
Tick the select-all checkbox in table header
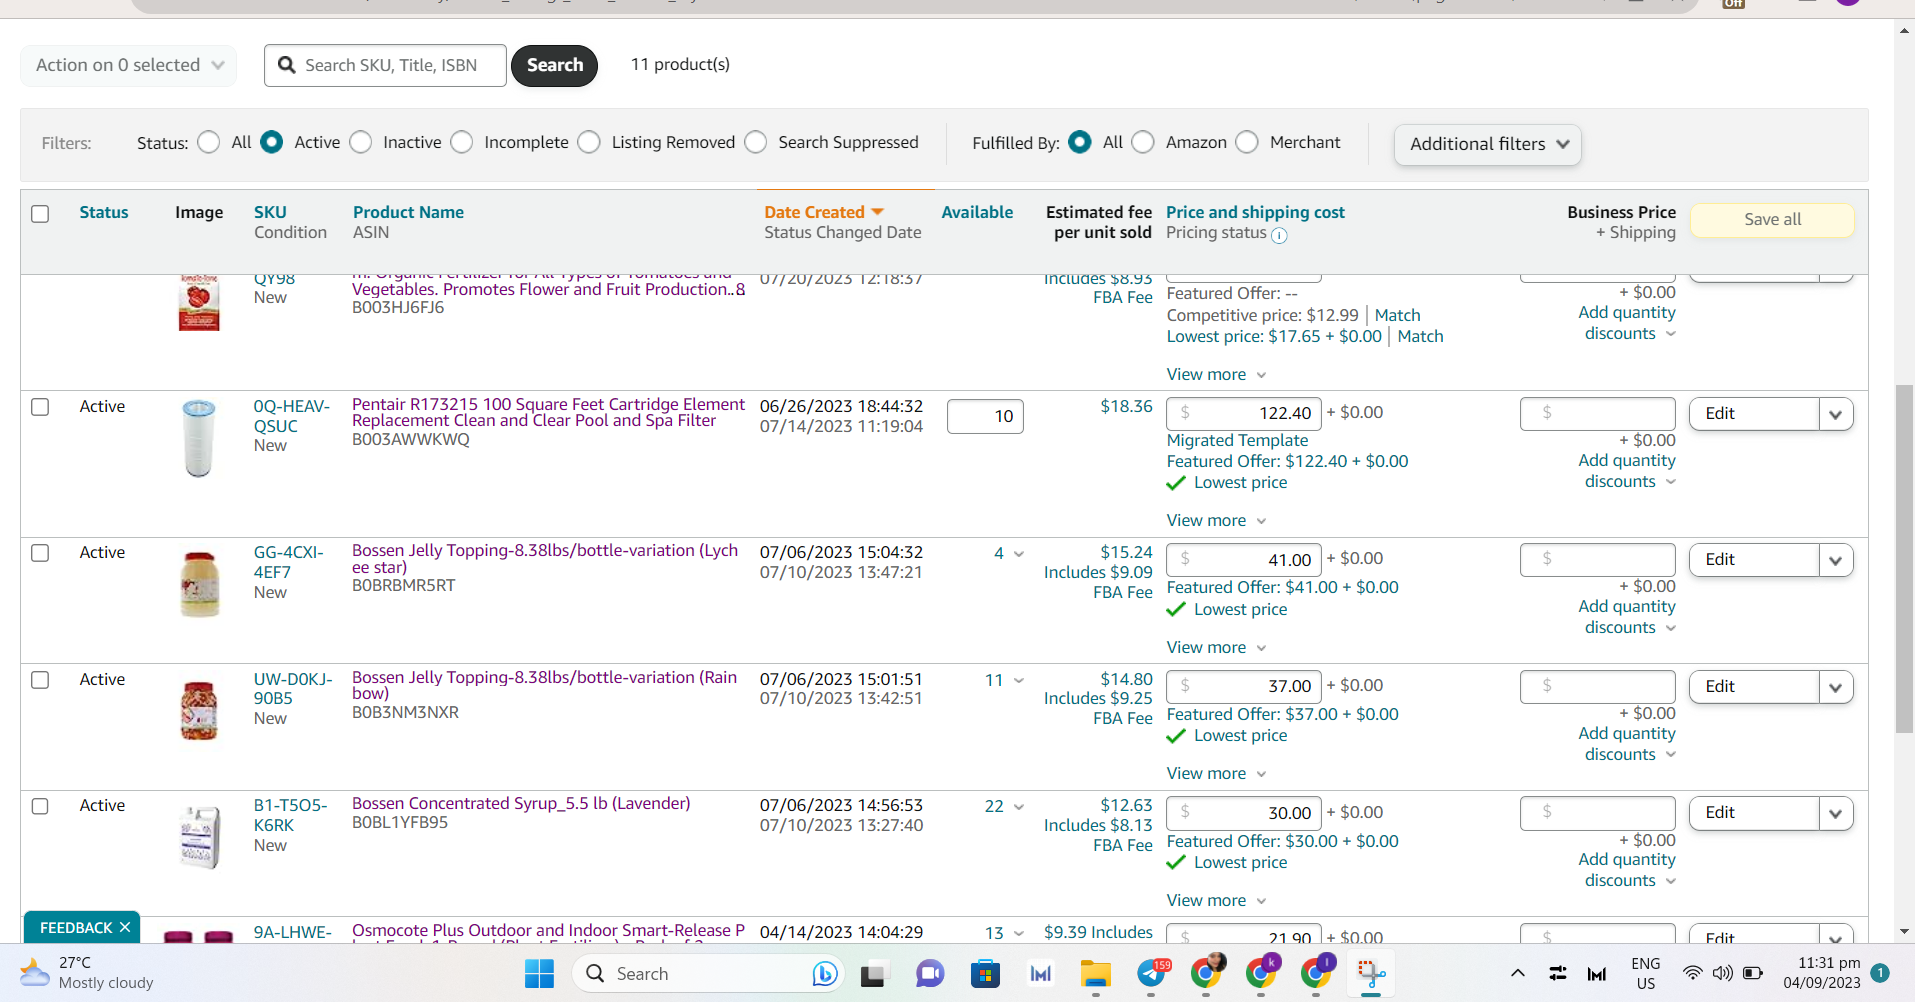40,214
